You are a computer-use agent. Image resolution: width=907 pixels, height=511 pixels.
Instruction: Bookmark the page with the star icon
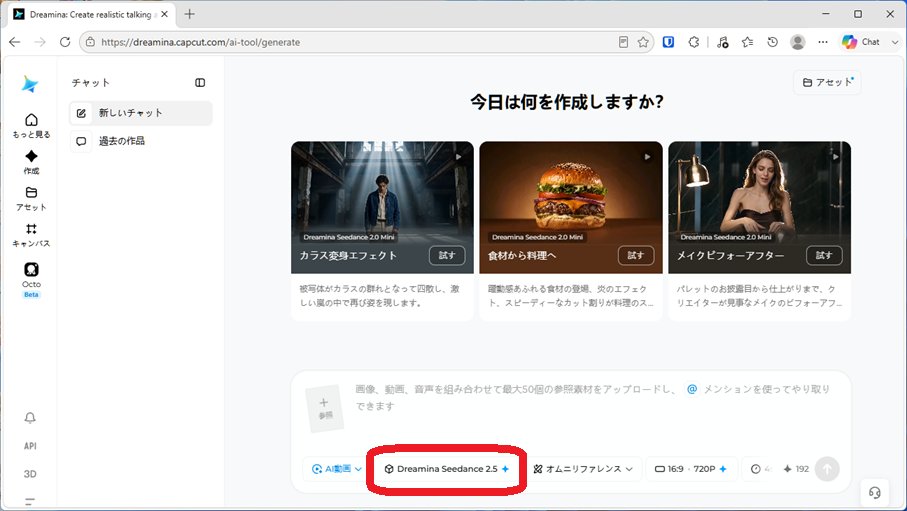pyautogui.click(x=643, y=42)
